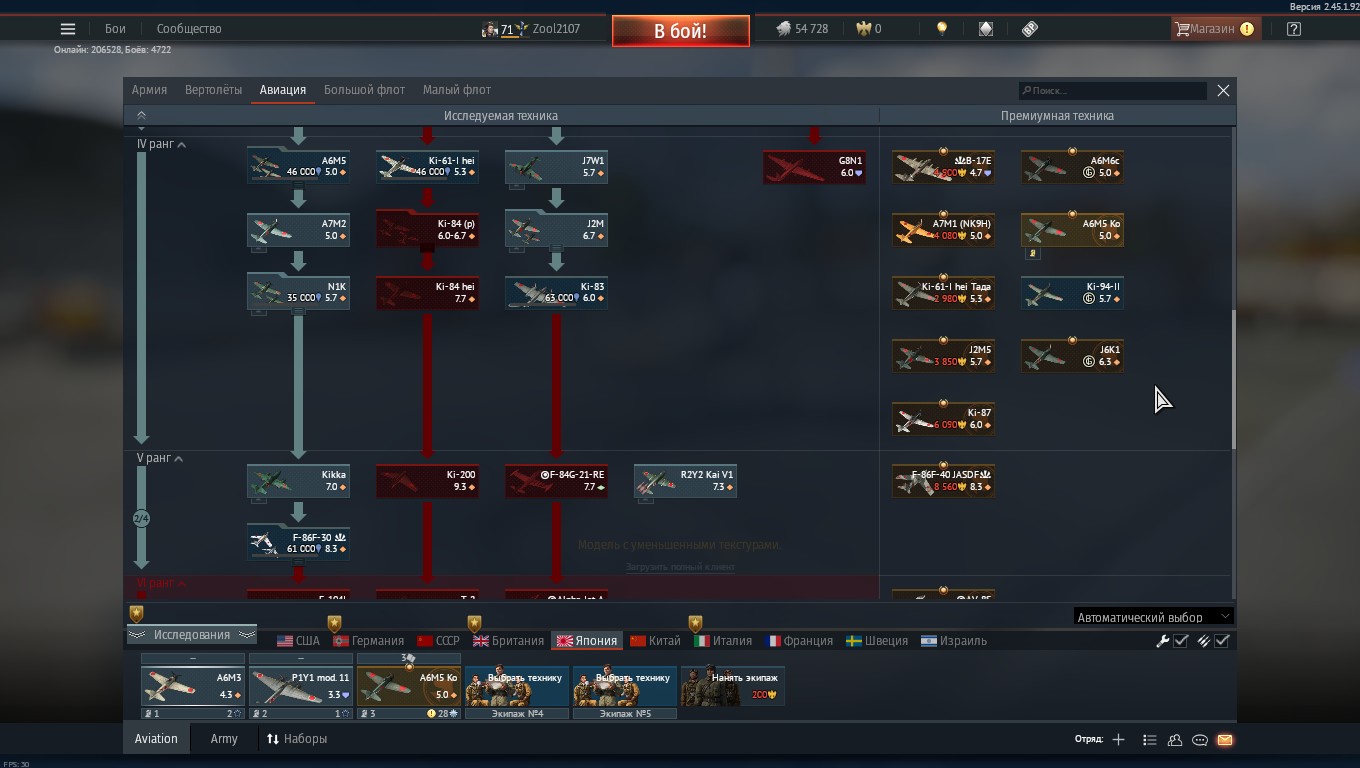Collapse all ranks double-chevron at tree top
This screenshot has height=768, width=1360.
pos(141,116)
